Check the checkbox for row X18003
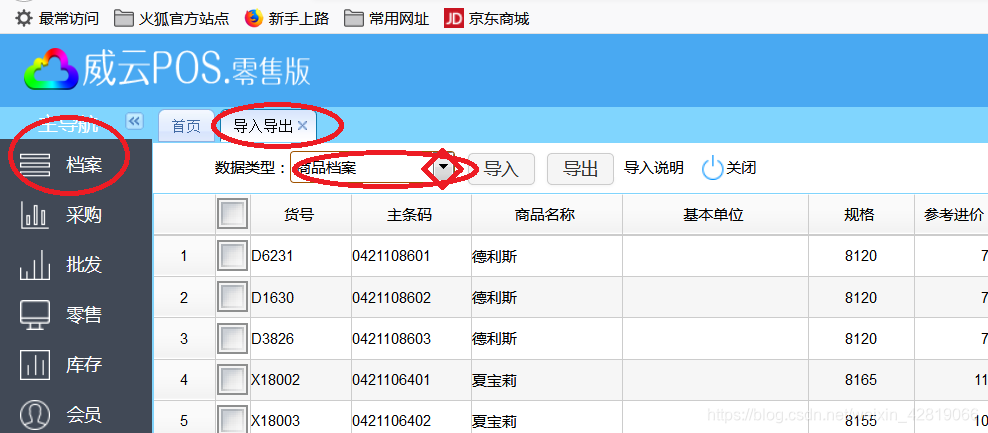Image resolution: width=988 pixels, height=433 pixels. pyautogui.click(x=233, y=419)
